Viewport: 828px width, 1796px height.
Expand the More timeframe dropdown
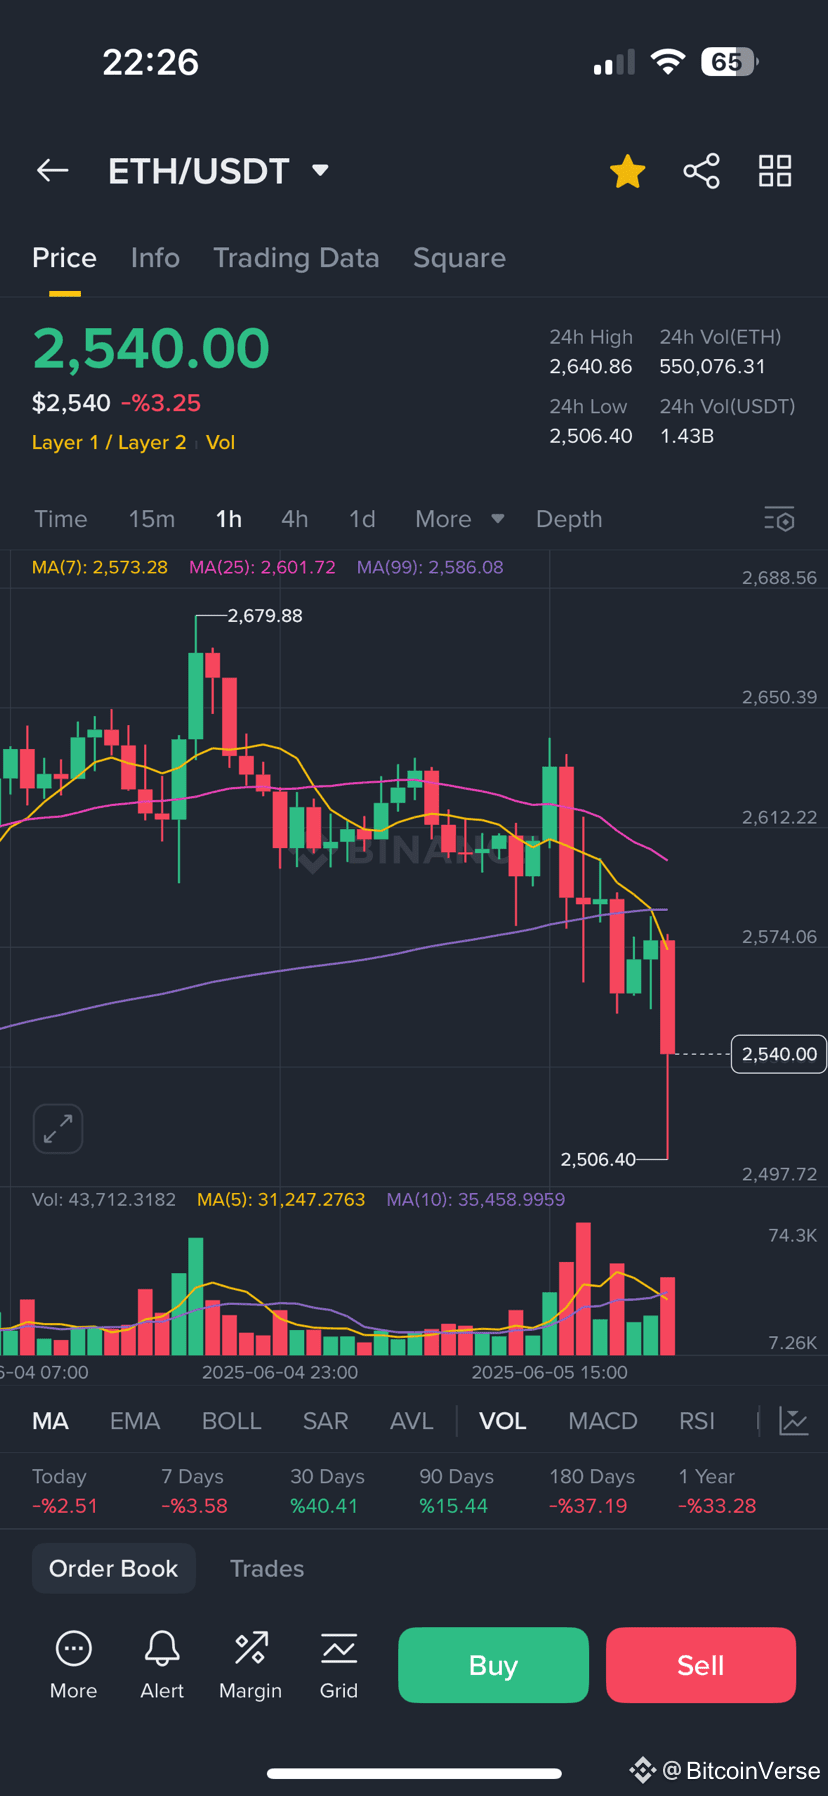click(460, 519)
